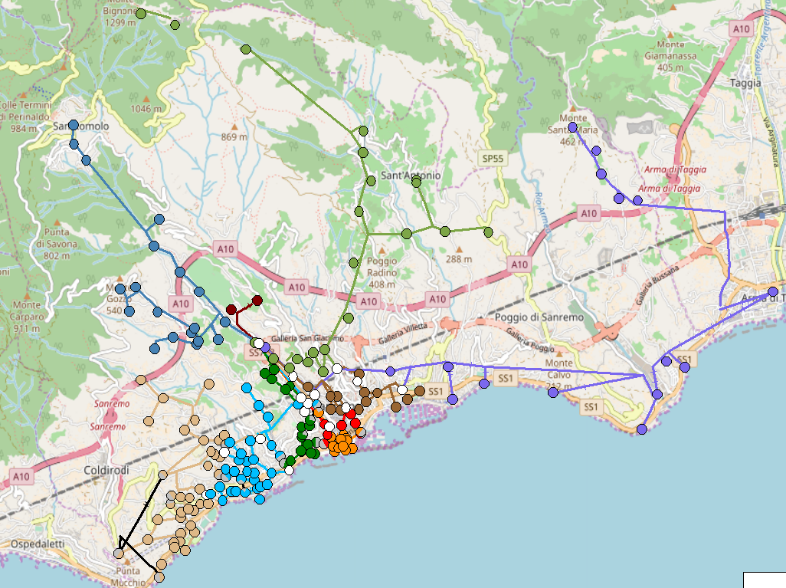Click the Ospedaletti town label

coord(32,543)
